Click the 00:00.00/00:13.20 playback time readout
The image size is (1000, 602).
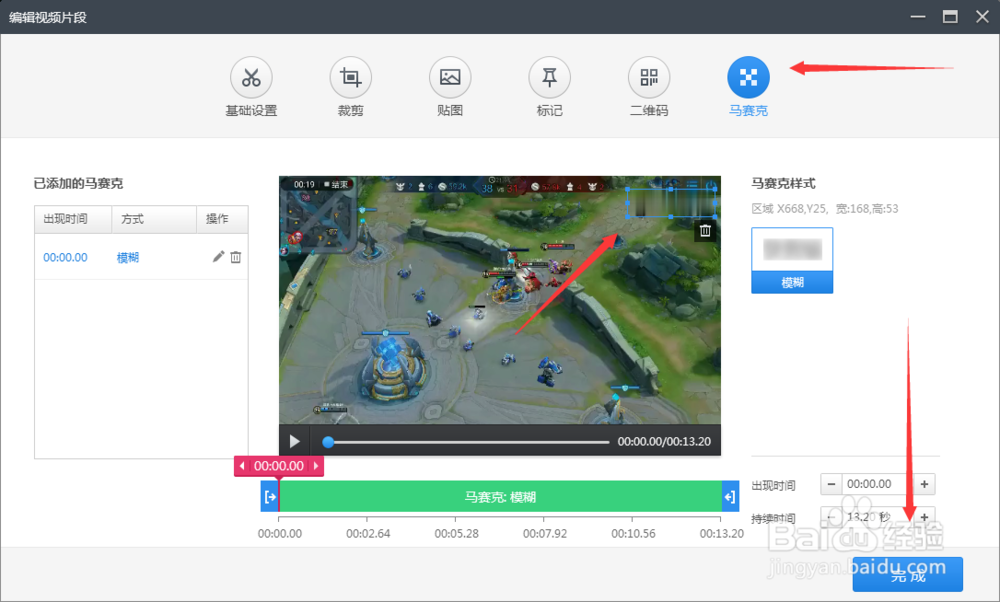point(664,442)
